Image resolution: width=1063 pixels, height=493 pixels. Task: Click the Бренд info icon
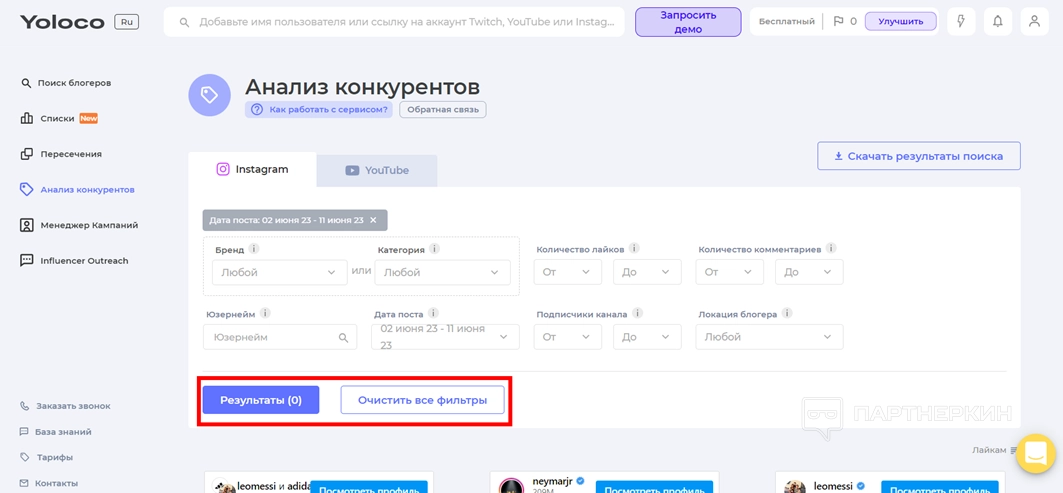click(254, 249)
